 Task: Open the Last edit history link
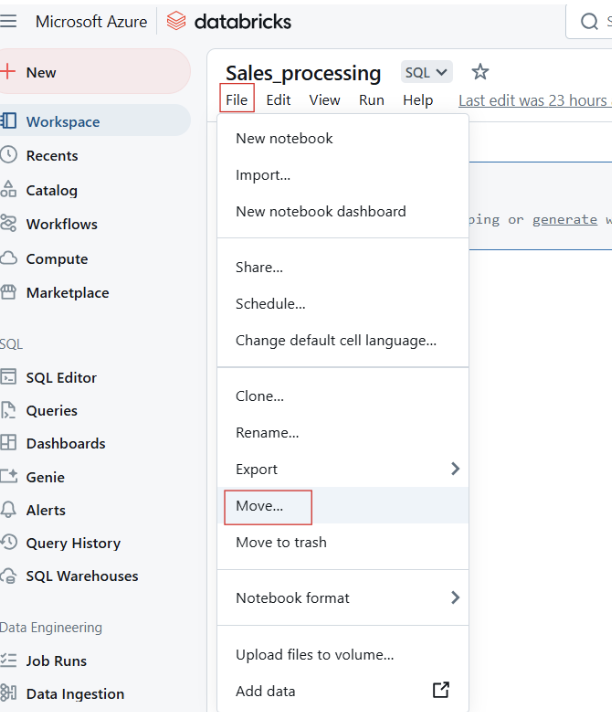pos(535,100)
